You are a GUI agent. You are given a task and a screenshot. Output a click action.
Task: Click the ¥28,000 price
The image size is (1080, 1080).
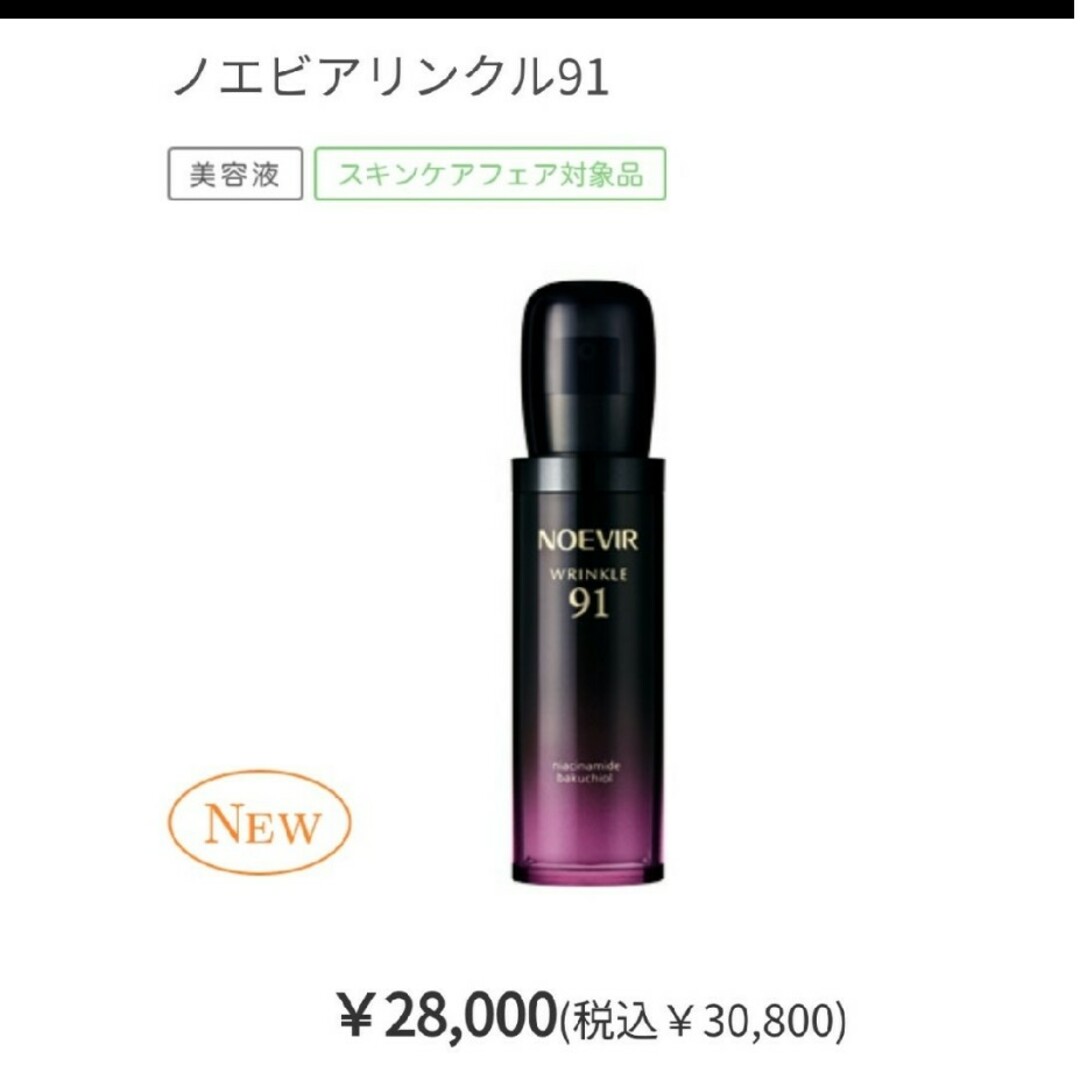click(446, 1014)
